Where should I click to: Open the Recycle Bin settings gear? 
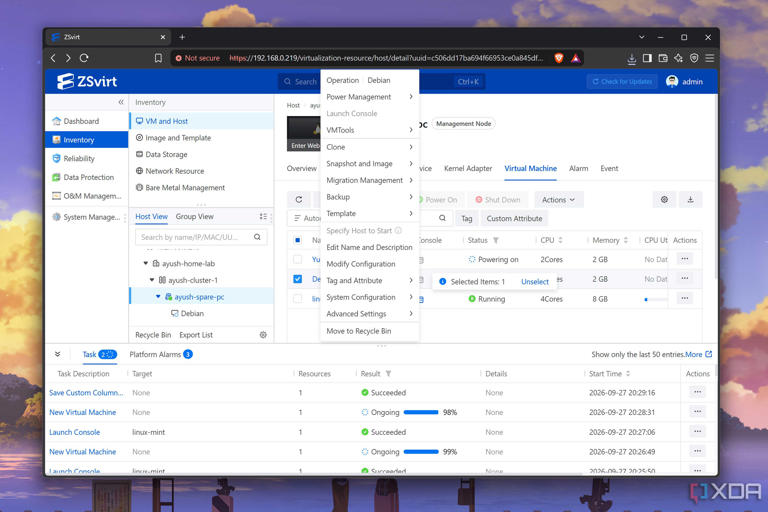point(263,335)
